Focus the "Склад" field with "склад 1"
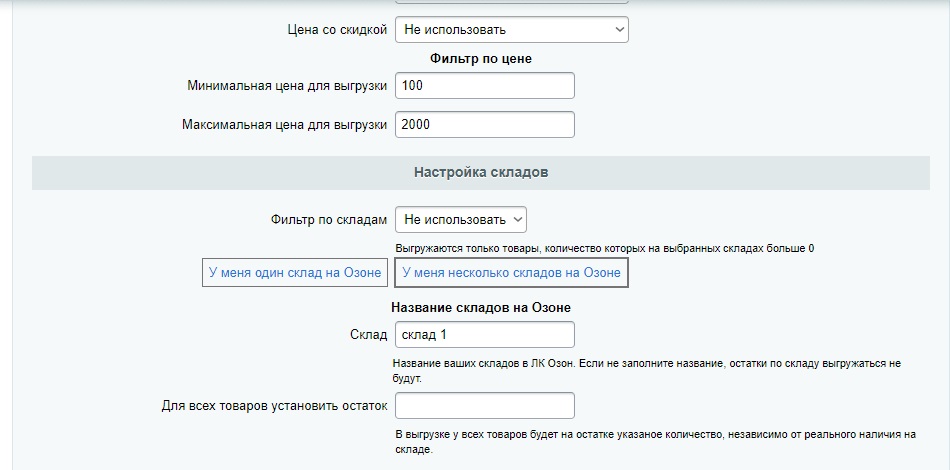 (x=484, y=334)
